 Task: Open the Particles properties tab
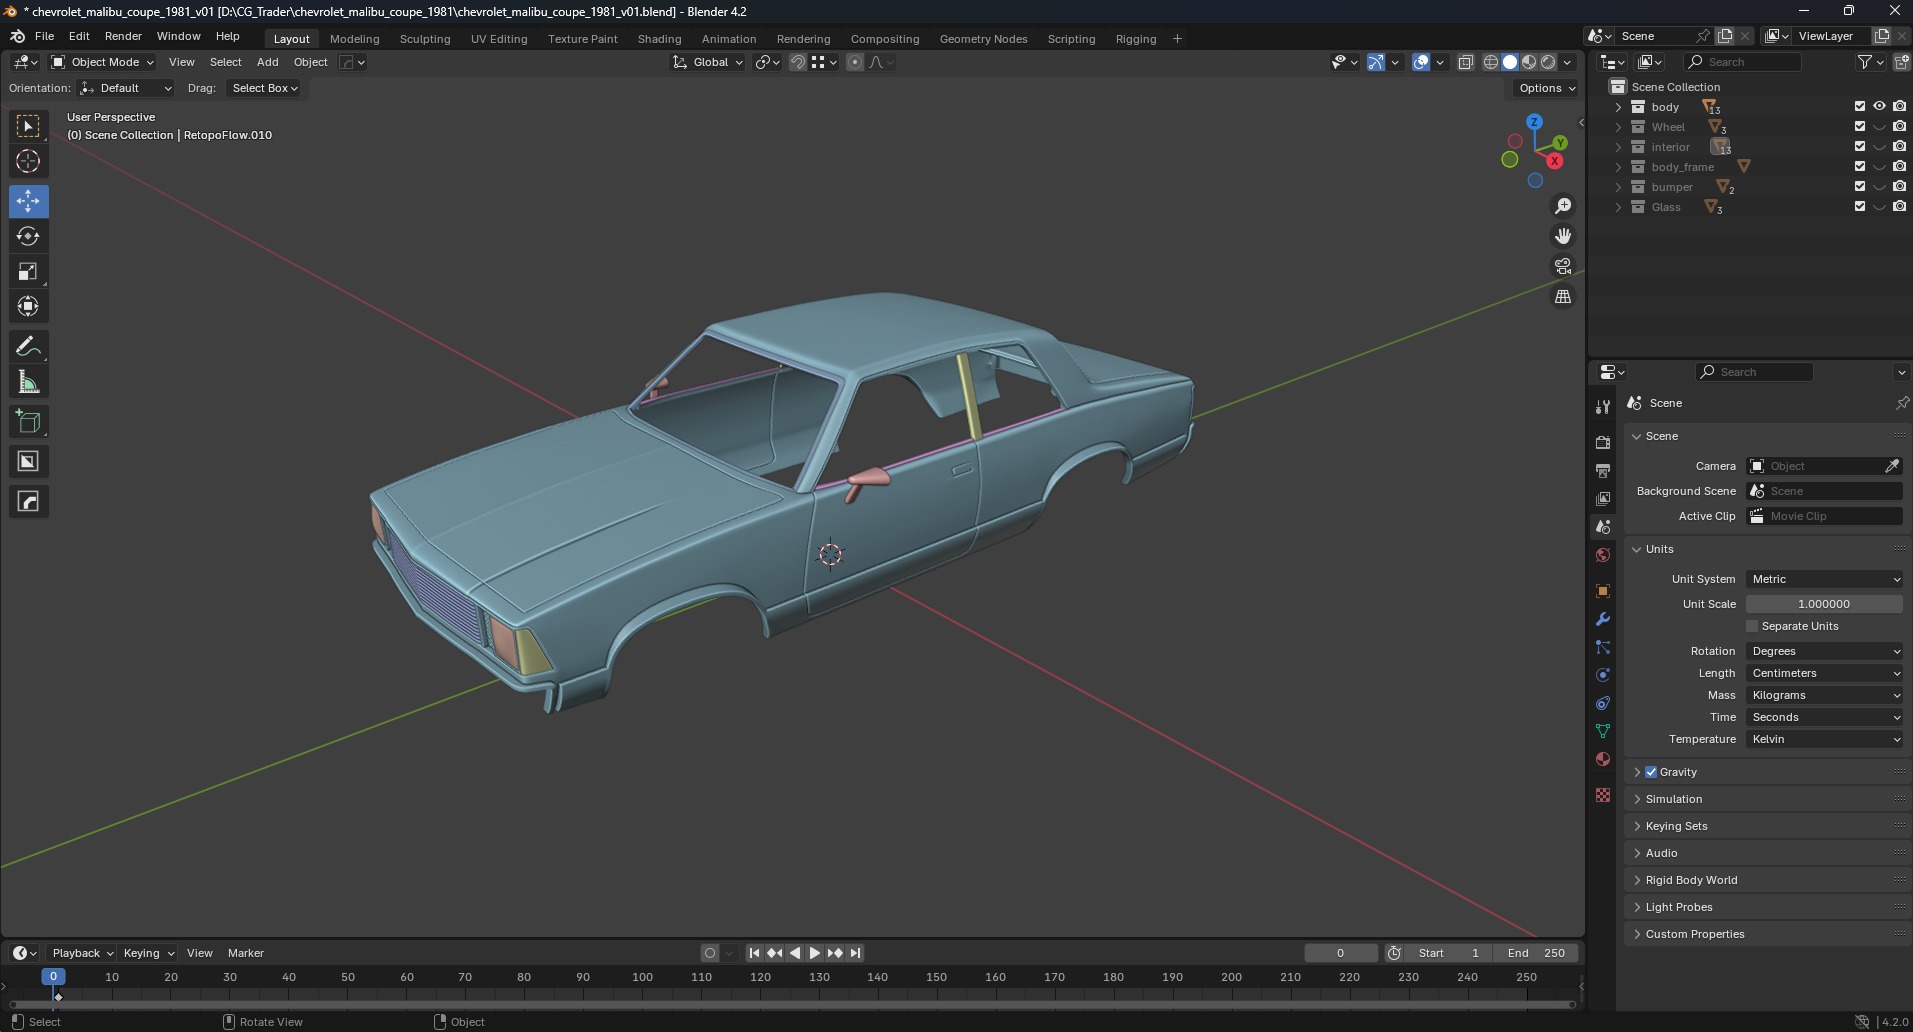click(x=1603, y=647)
